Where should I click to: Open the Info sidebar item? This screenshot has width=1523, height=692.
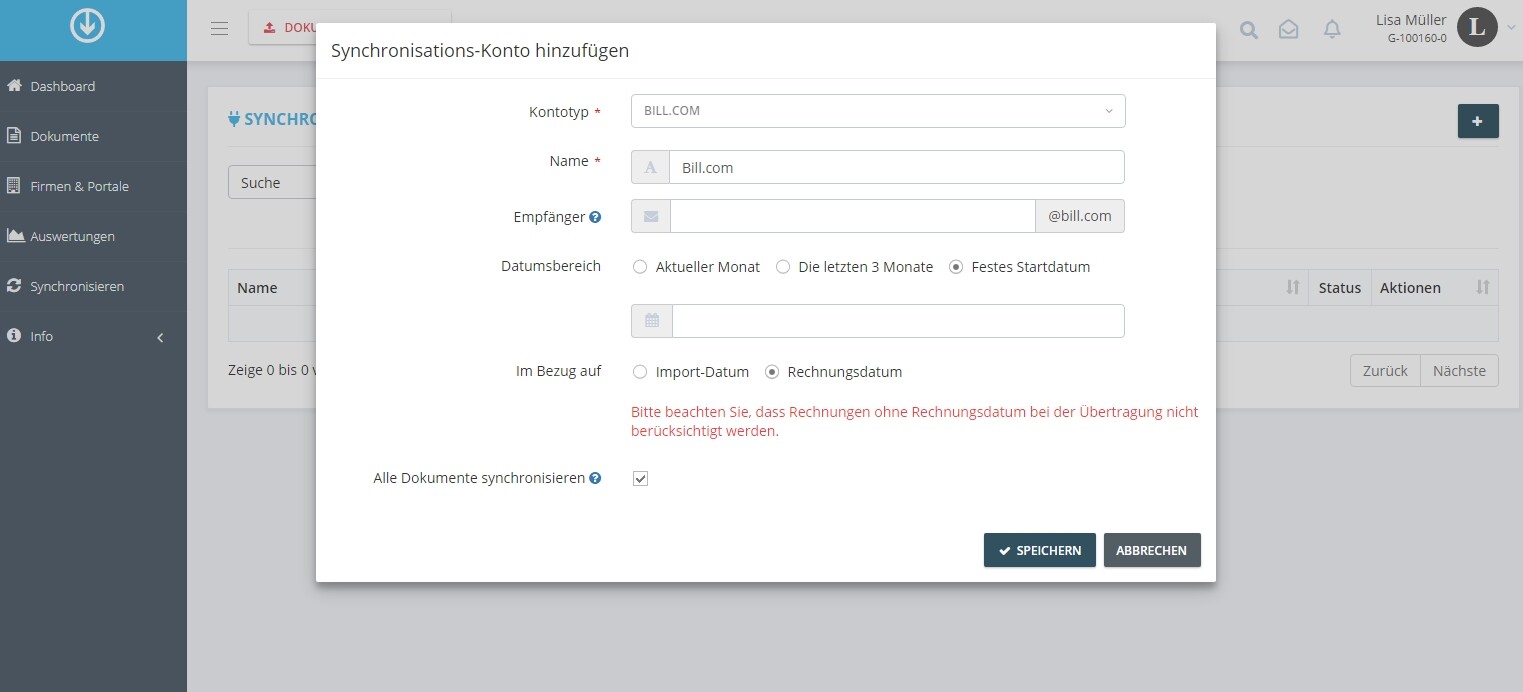click(x=93, y=336)
